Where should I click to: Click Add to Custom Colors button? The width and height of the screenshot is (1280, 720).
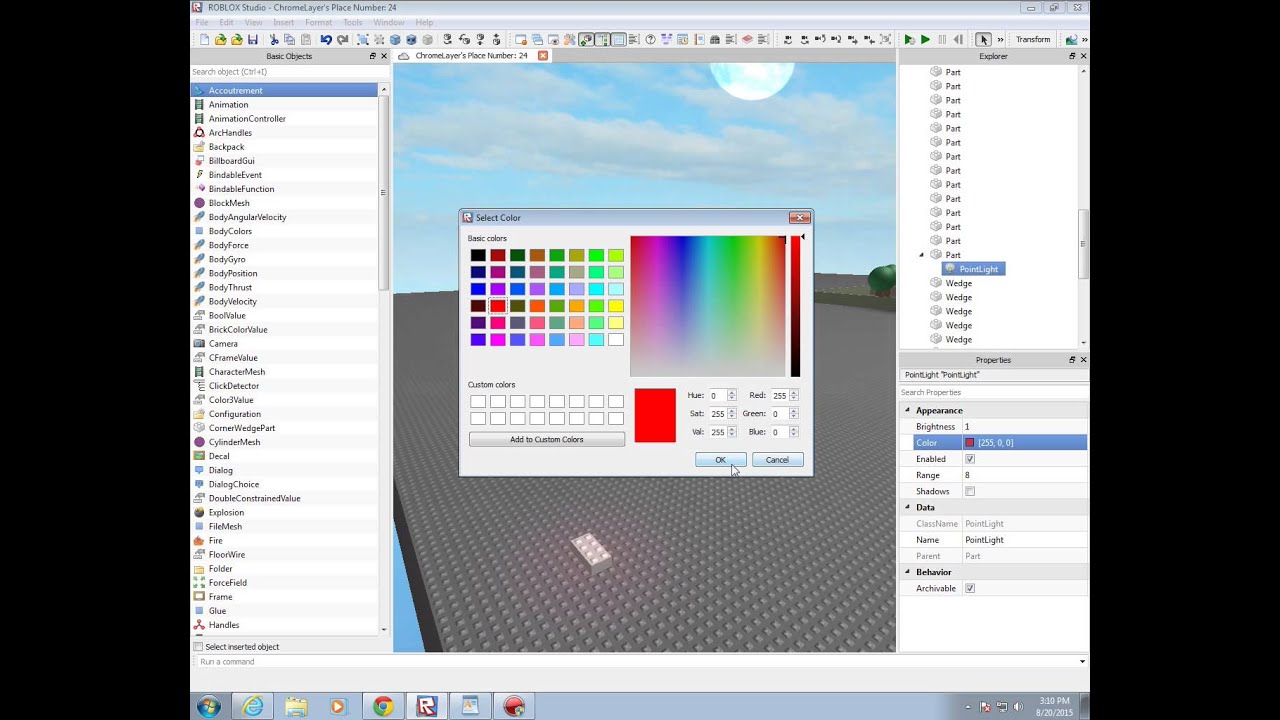click(547, 440)
